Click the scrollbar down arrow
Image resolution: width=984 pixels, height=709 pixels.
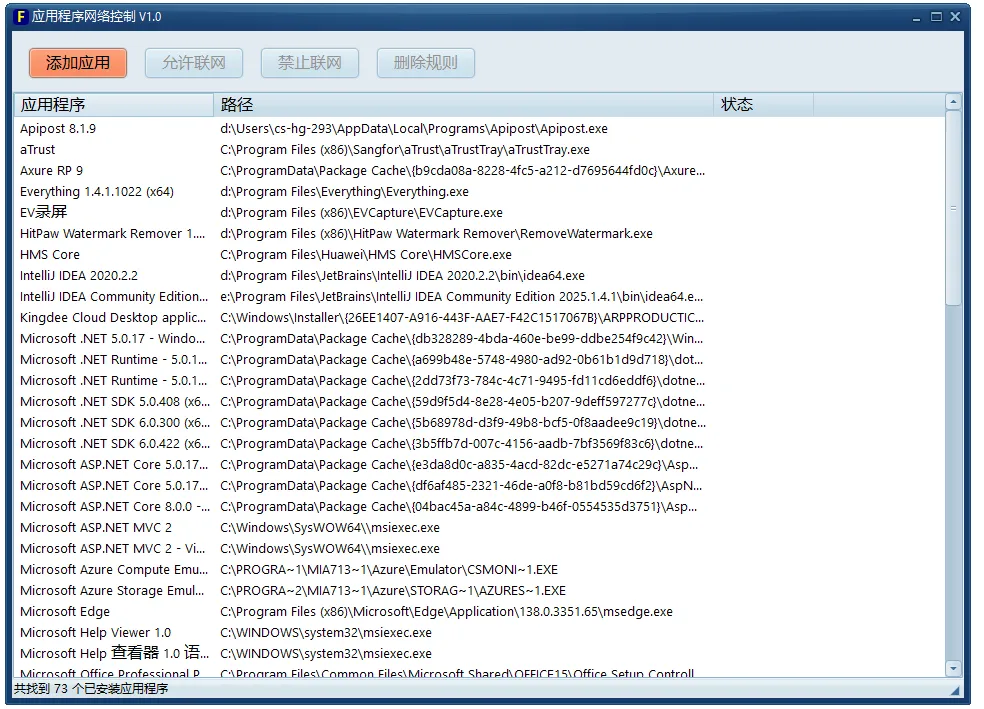(953, 669)
